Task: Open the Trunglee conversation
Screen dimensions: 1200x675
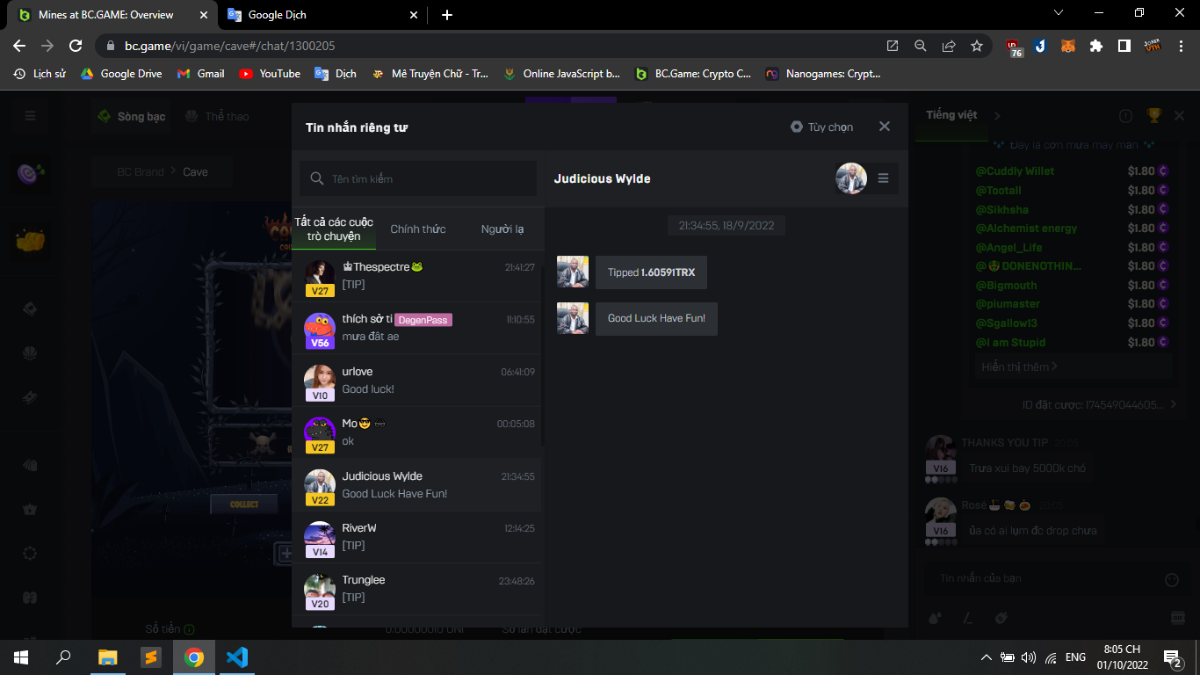Action: coord(418,589)
